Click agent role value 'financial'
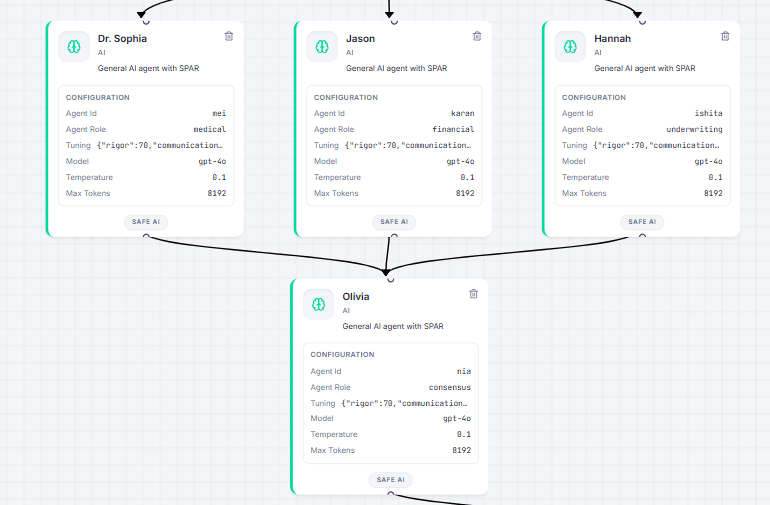This screenshot has height=505, width=770. click(x=453, y=130)
